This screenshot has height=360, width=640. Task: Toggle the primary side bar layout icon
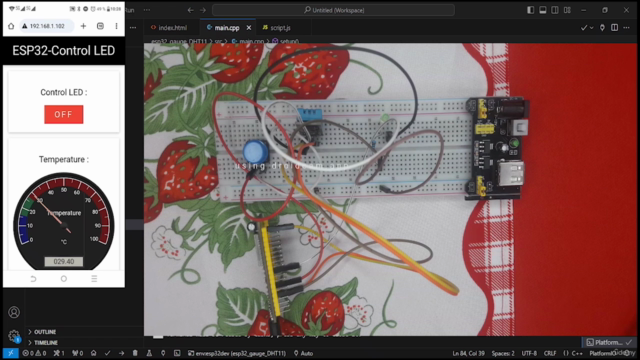tap(531, 10)
